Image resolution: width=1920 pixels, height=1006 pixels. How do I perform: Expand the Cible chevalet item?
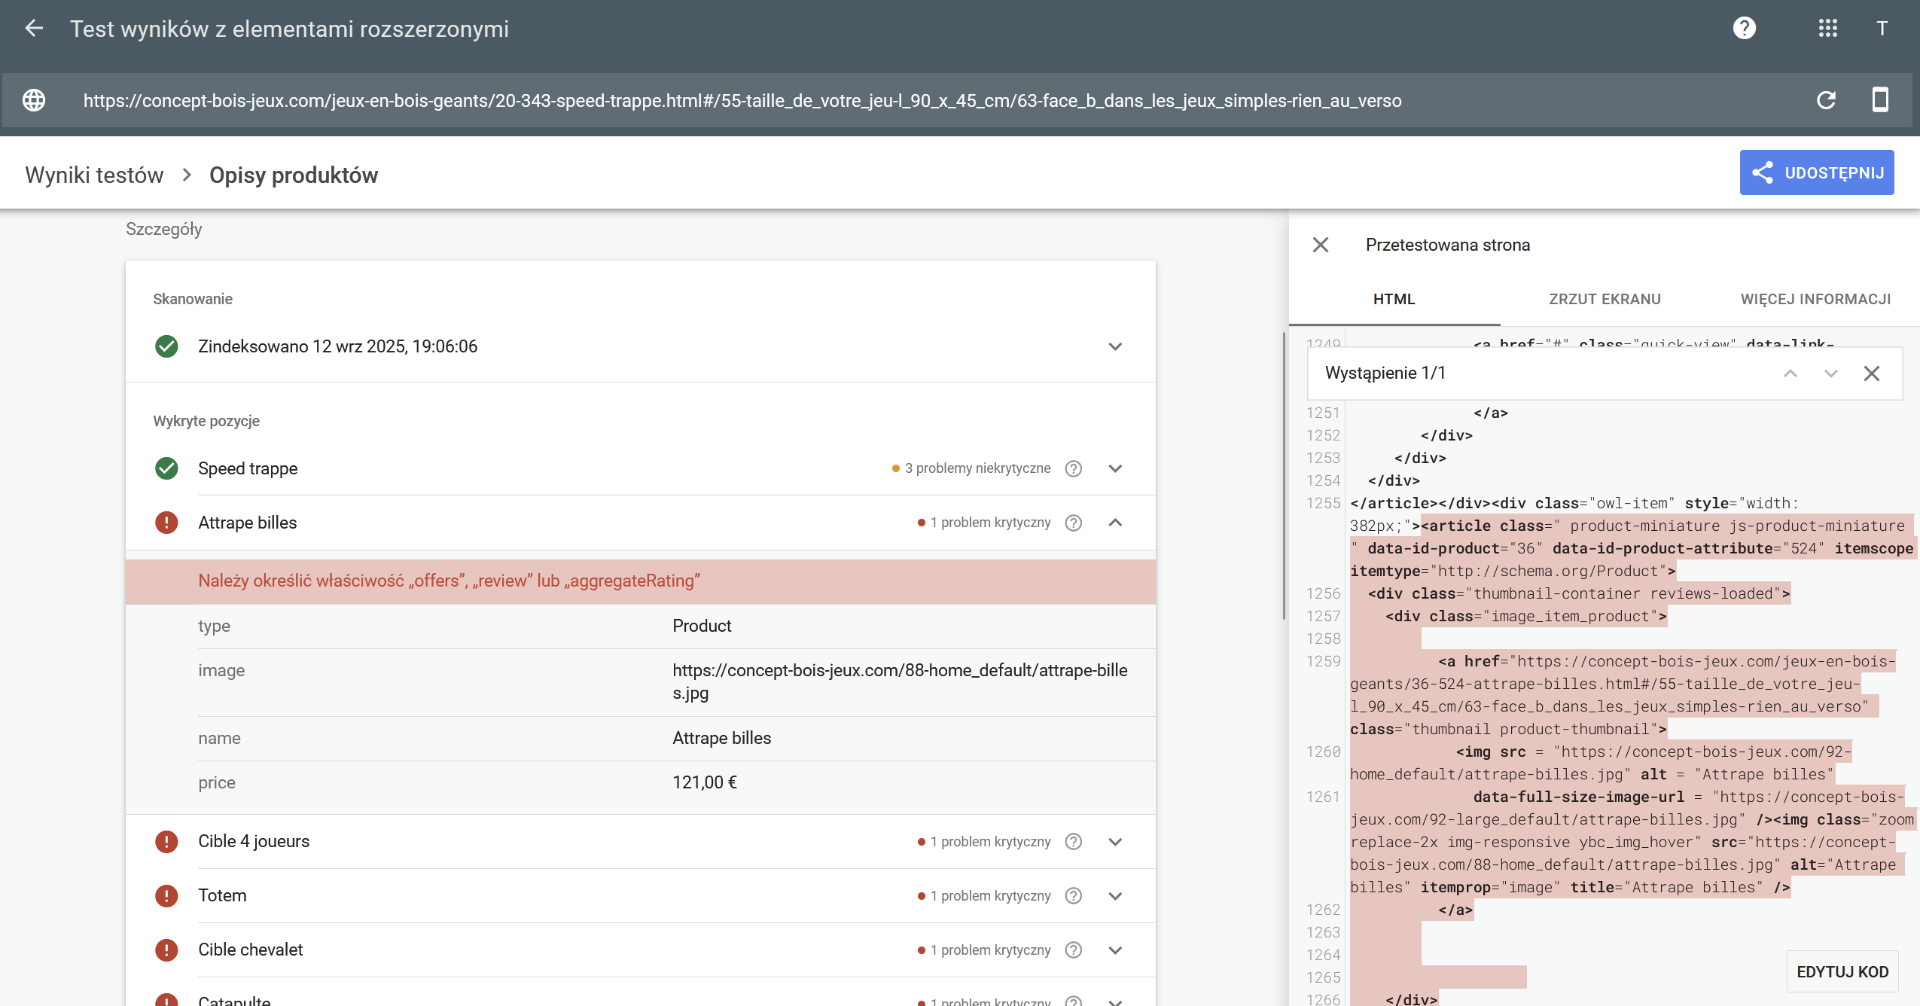click(x=1115, y=950)
